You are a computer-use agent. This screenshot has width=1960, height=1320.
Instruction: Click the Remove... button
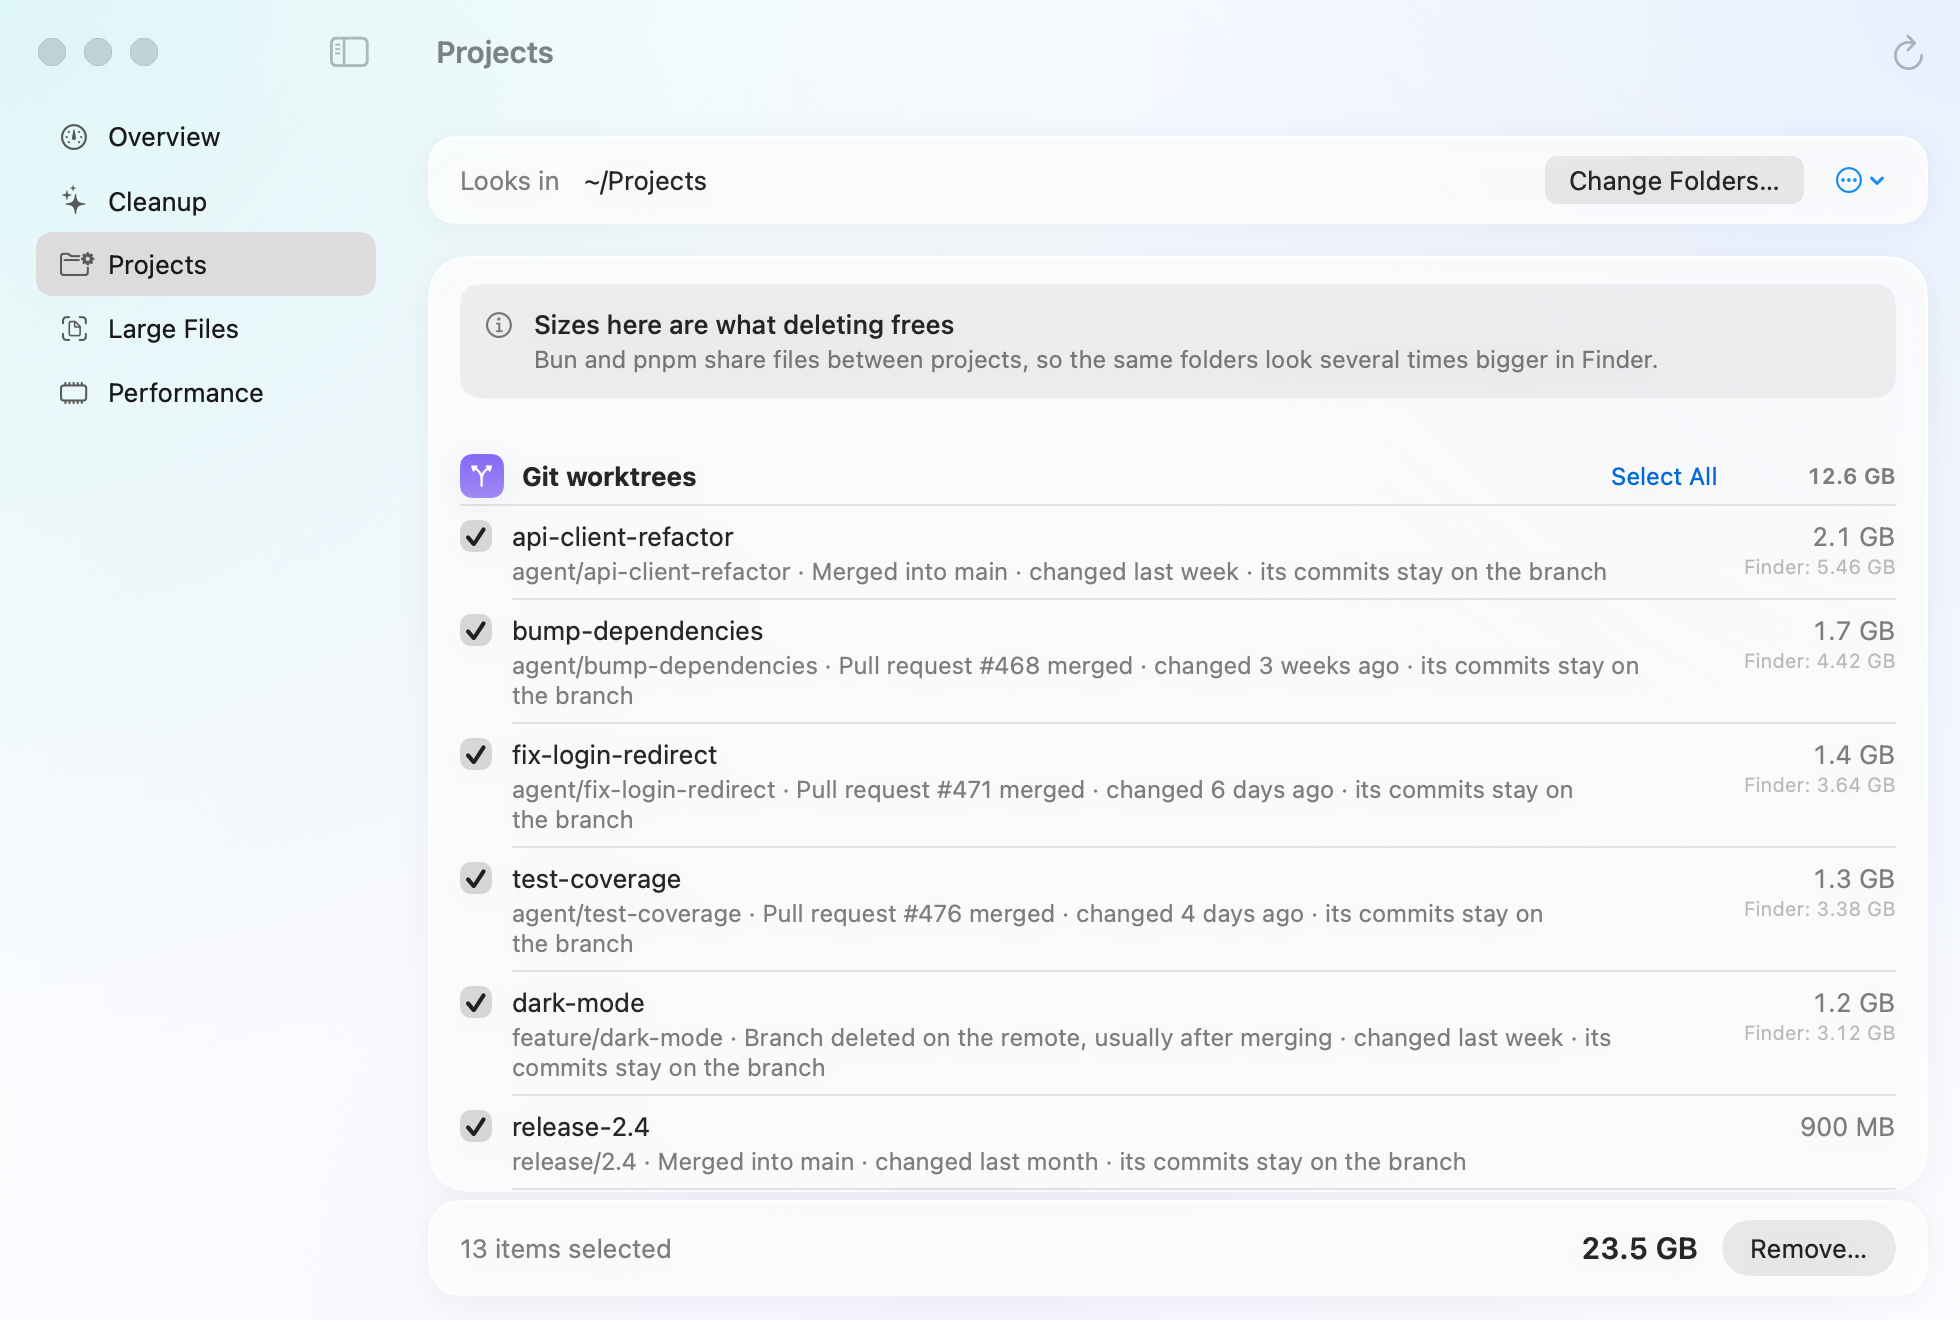pos(1808,1248)
